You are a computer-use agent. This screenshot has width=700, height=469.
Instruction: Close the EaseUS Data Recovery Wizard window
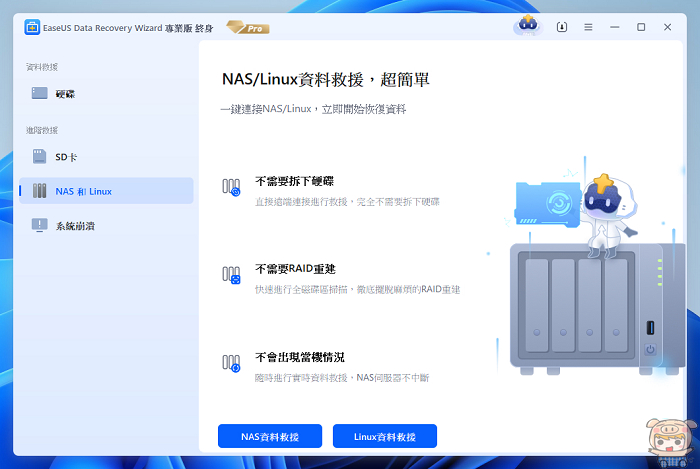(x=668, y=27)
